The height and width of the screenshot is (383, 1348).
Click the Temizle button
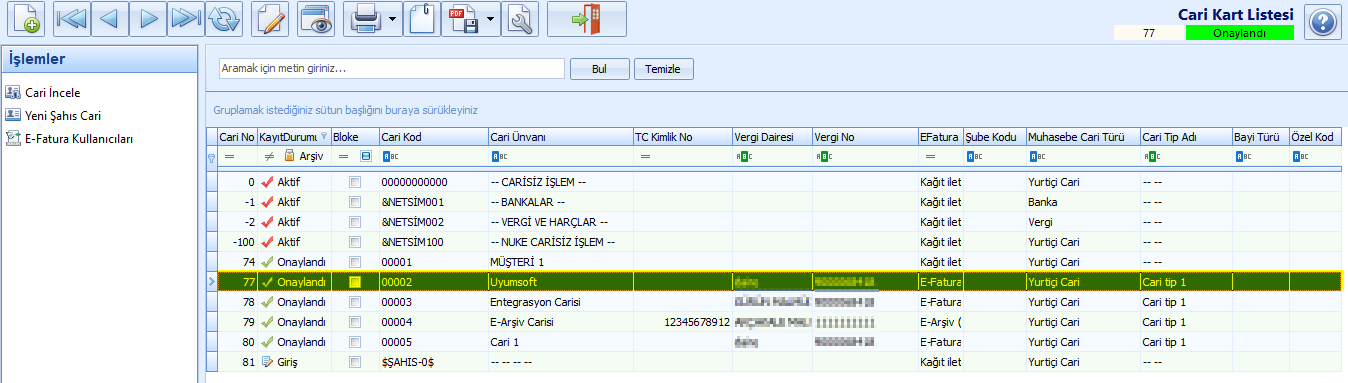pyautogui.click(x=664, y=69)
